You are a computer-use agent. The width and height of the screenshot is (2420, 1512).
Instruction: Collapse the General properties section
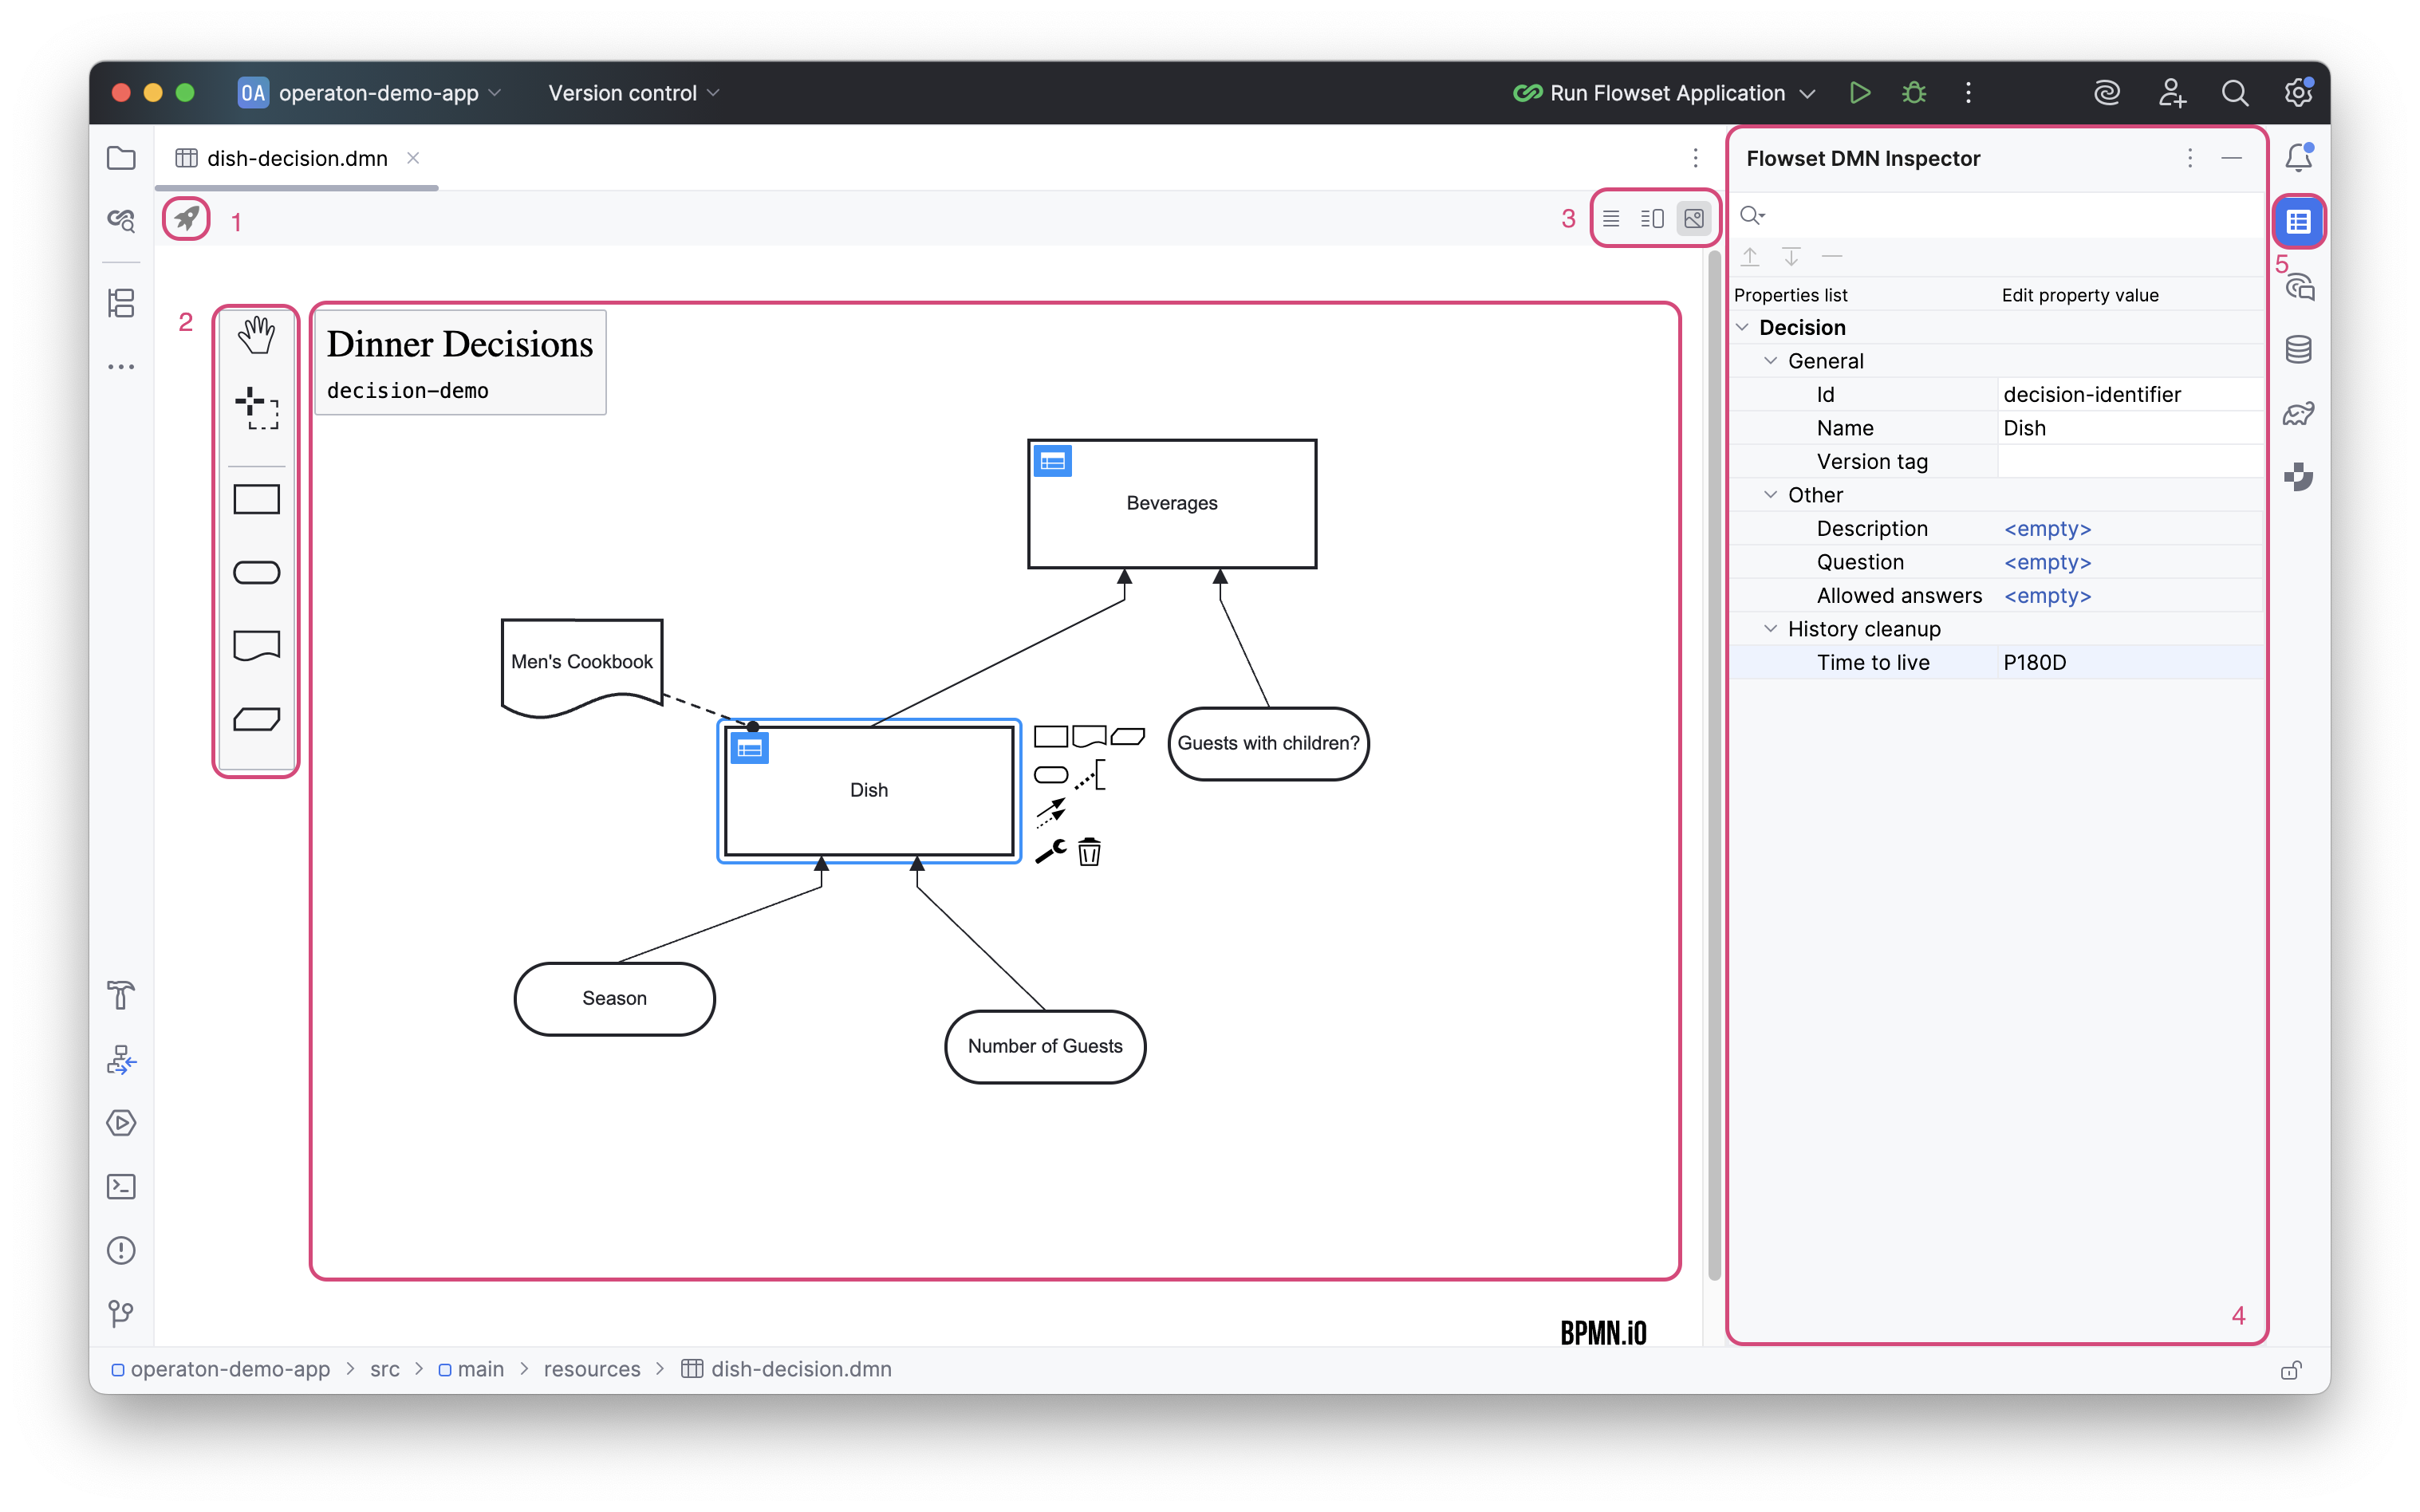[1771, 361]
